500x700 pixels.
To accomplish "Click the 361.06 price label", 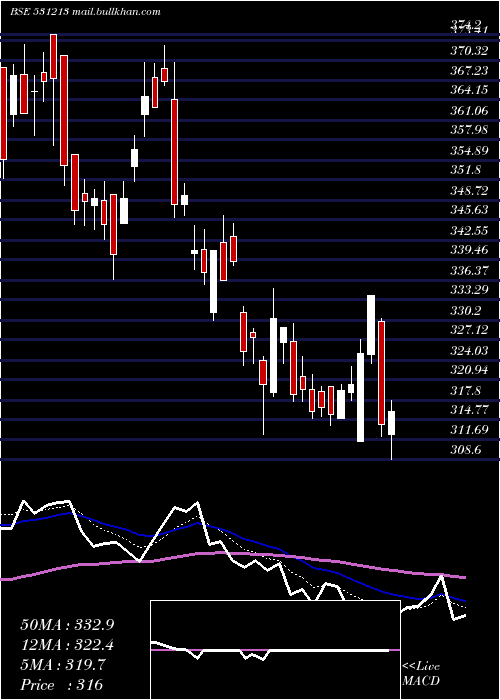I will pyautogui.click(x=469, y=110).
